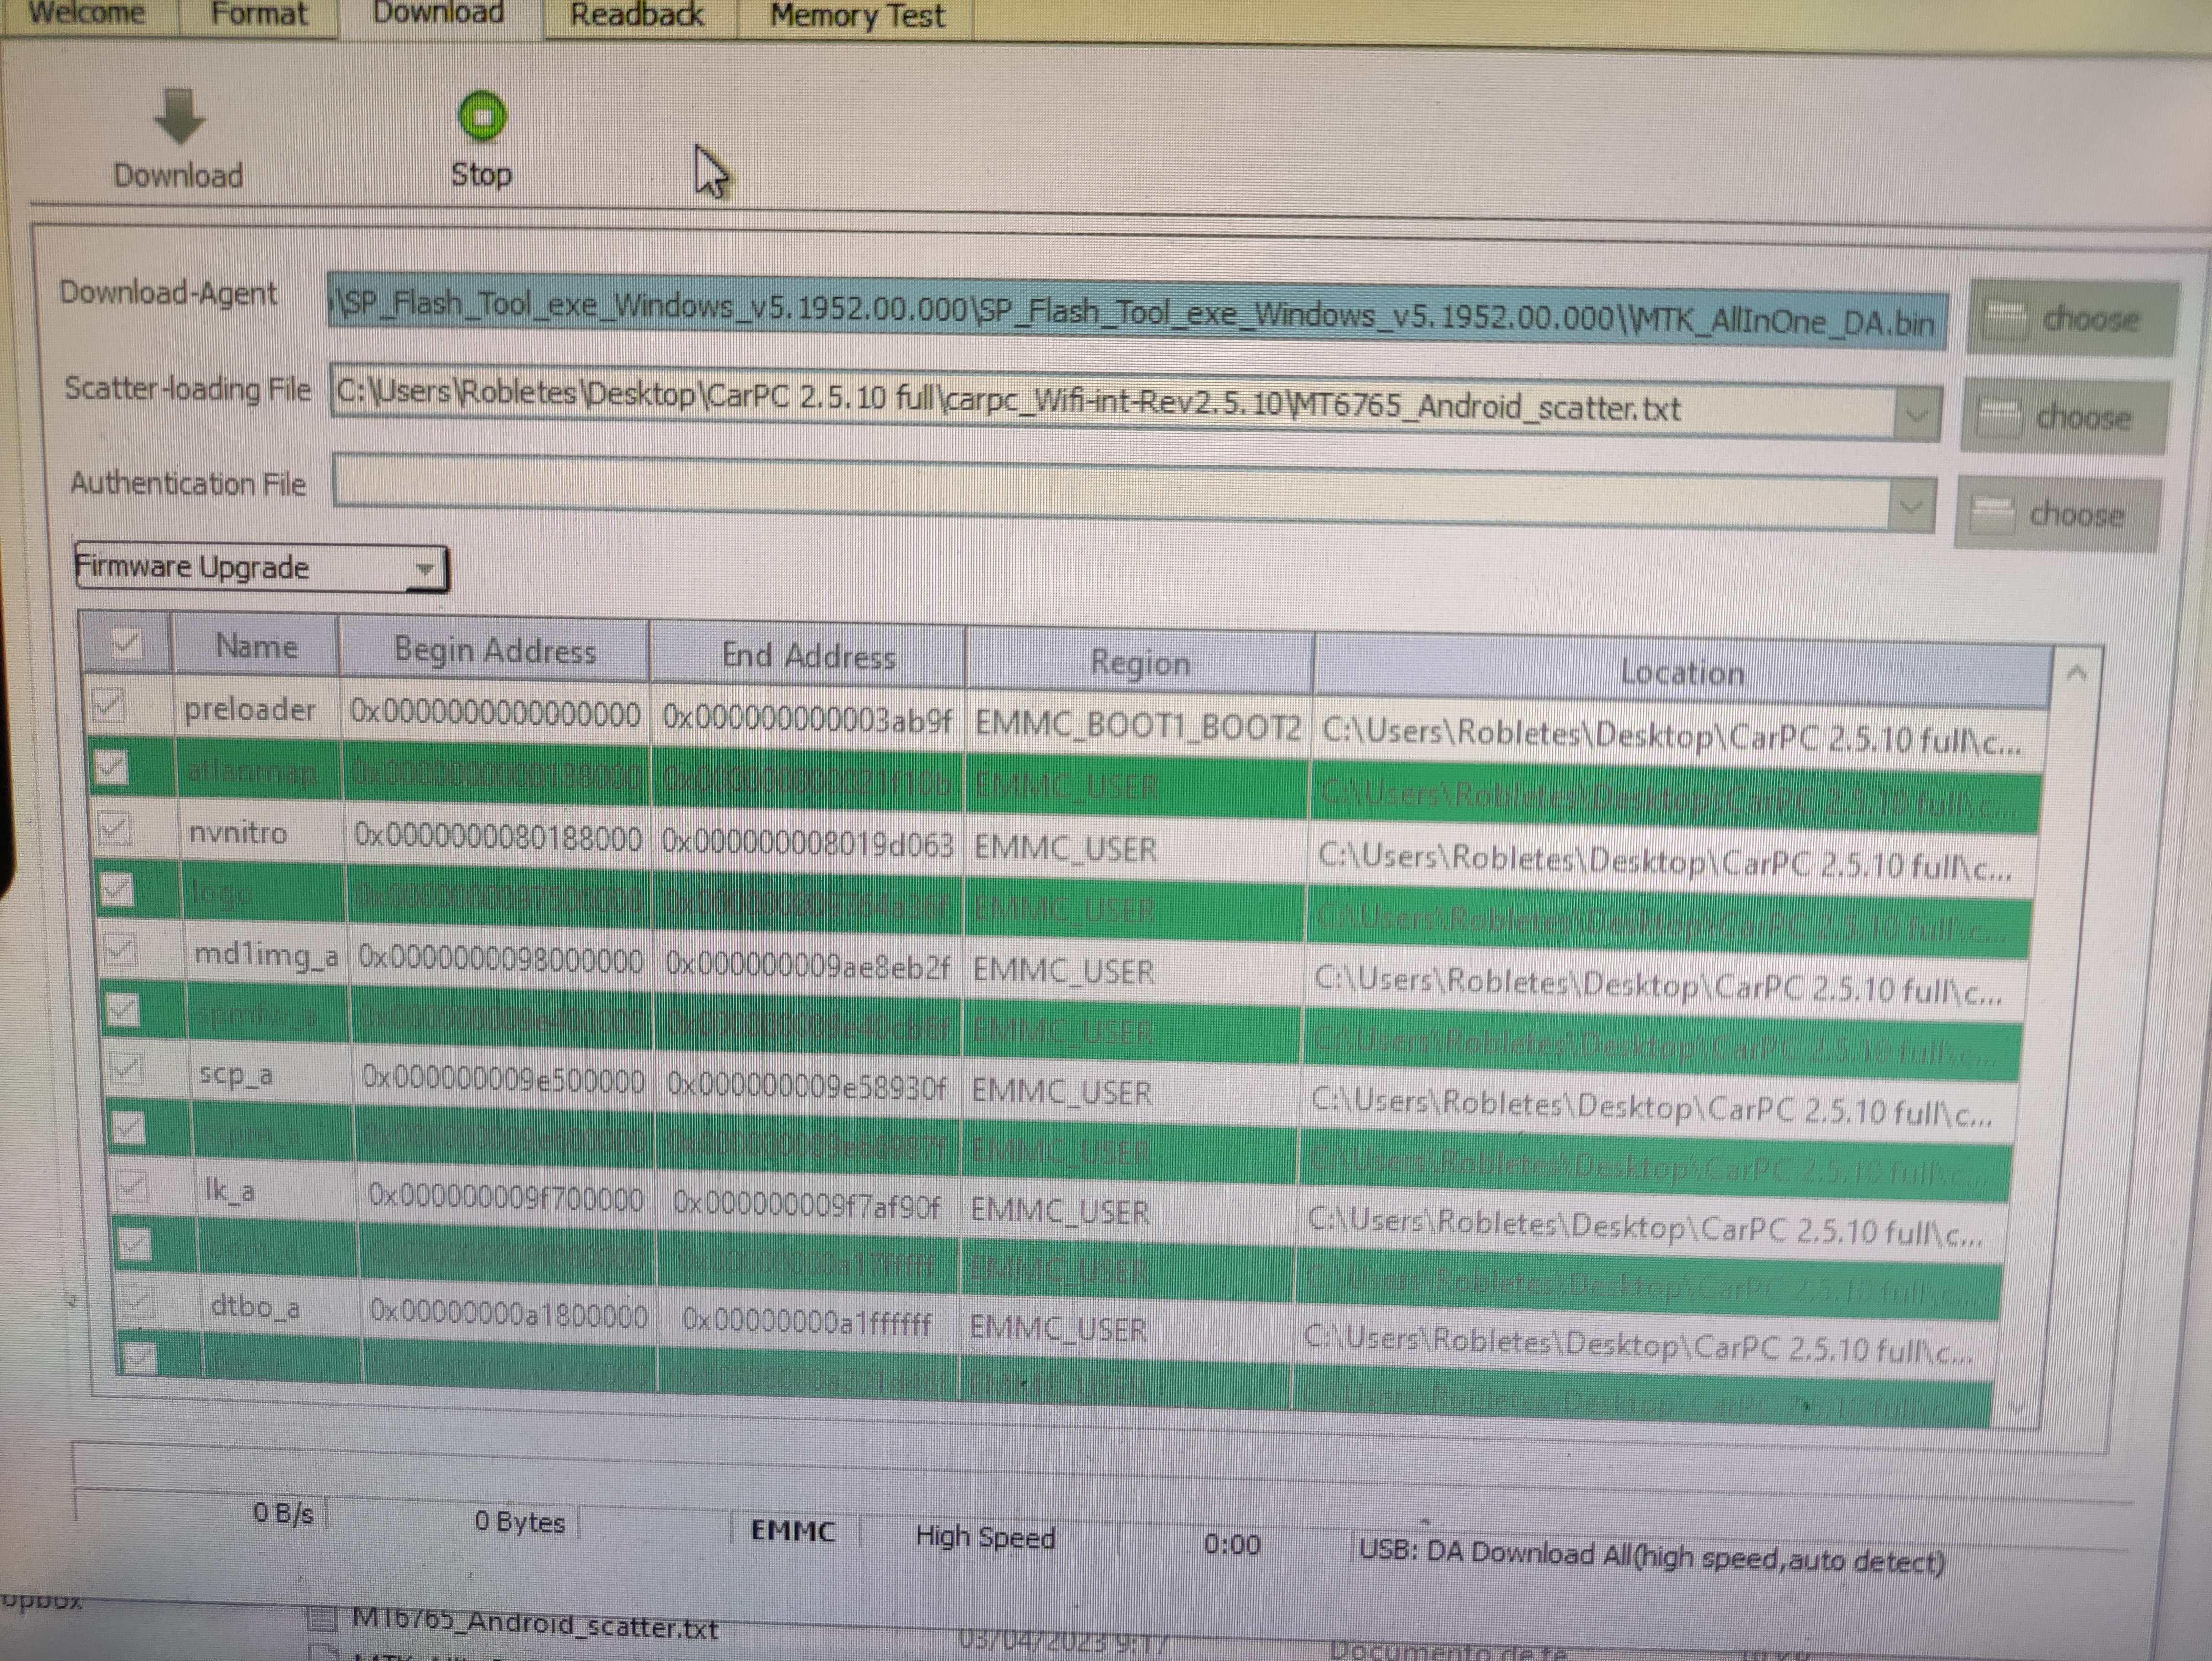Click lk_a end address 0x000000009f7af90f

pyautogui.click(x=806, y=1206)
